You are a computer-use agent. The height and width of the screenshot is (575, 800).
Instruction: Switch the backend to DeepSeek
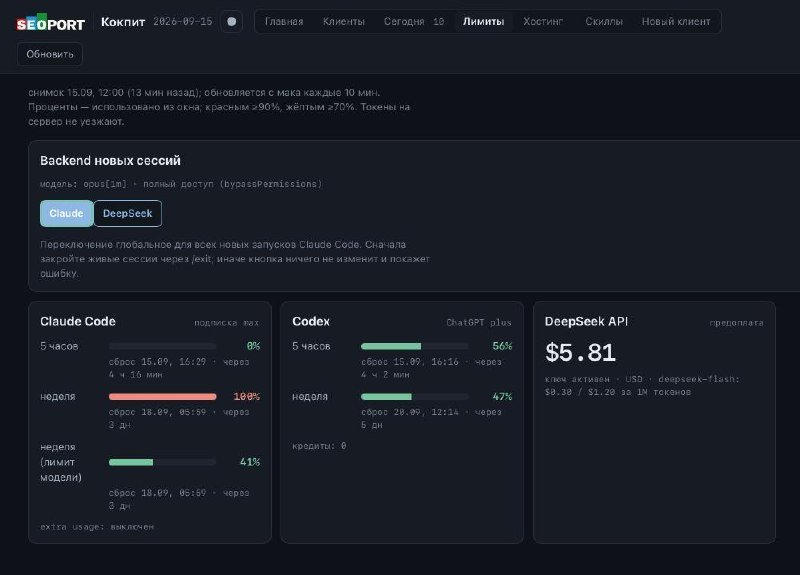[128, 213]
